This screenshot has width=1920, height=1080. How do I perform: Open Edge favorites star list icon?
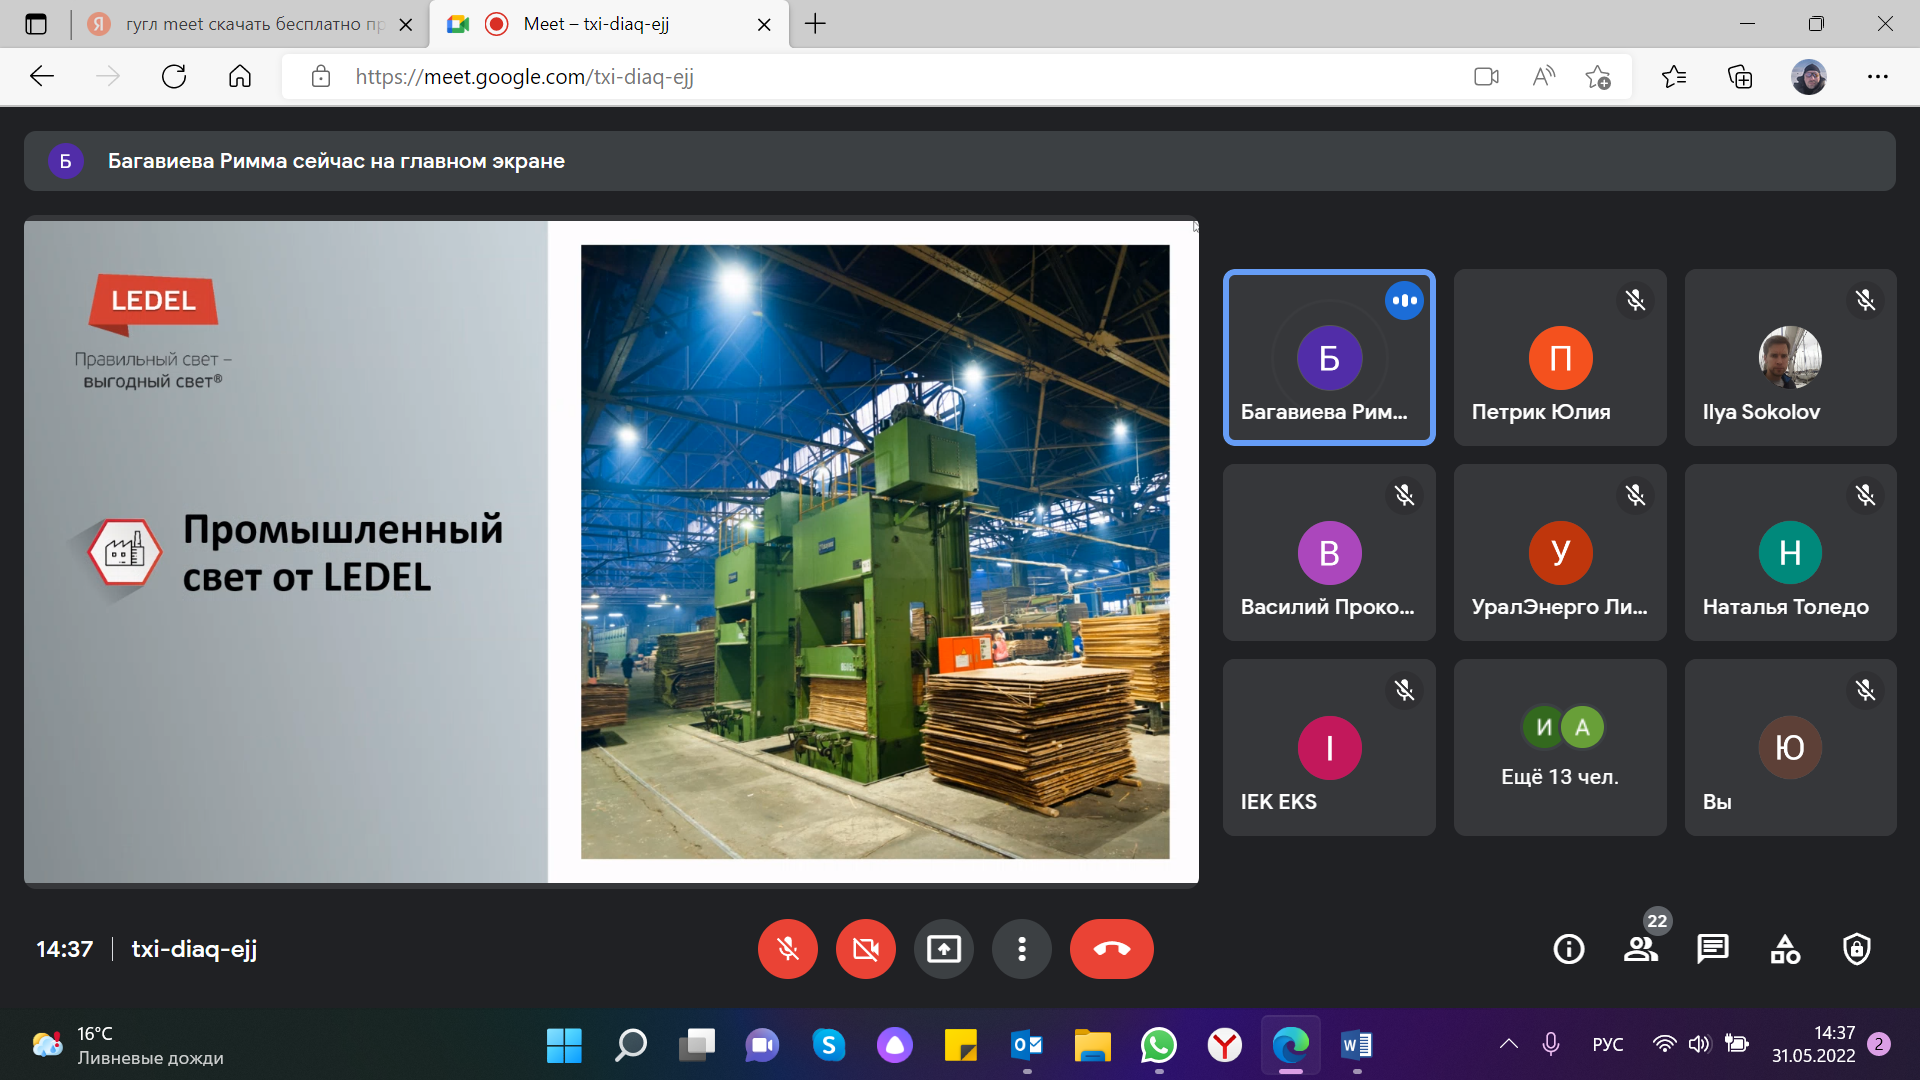coord(1673,77)
